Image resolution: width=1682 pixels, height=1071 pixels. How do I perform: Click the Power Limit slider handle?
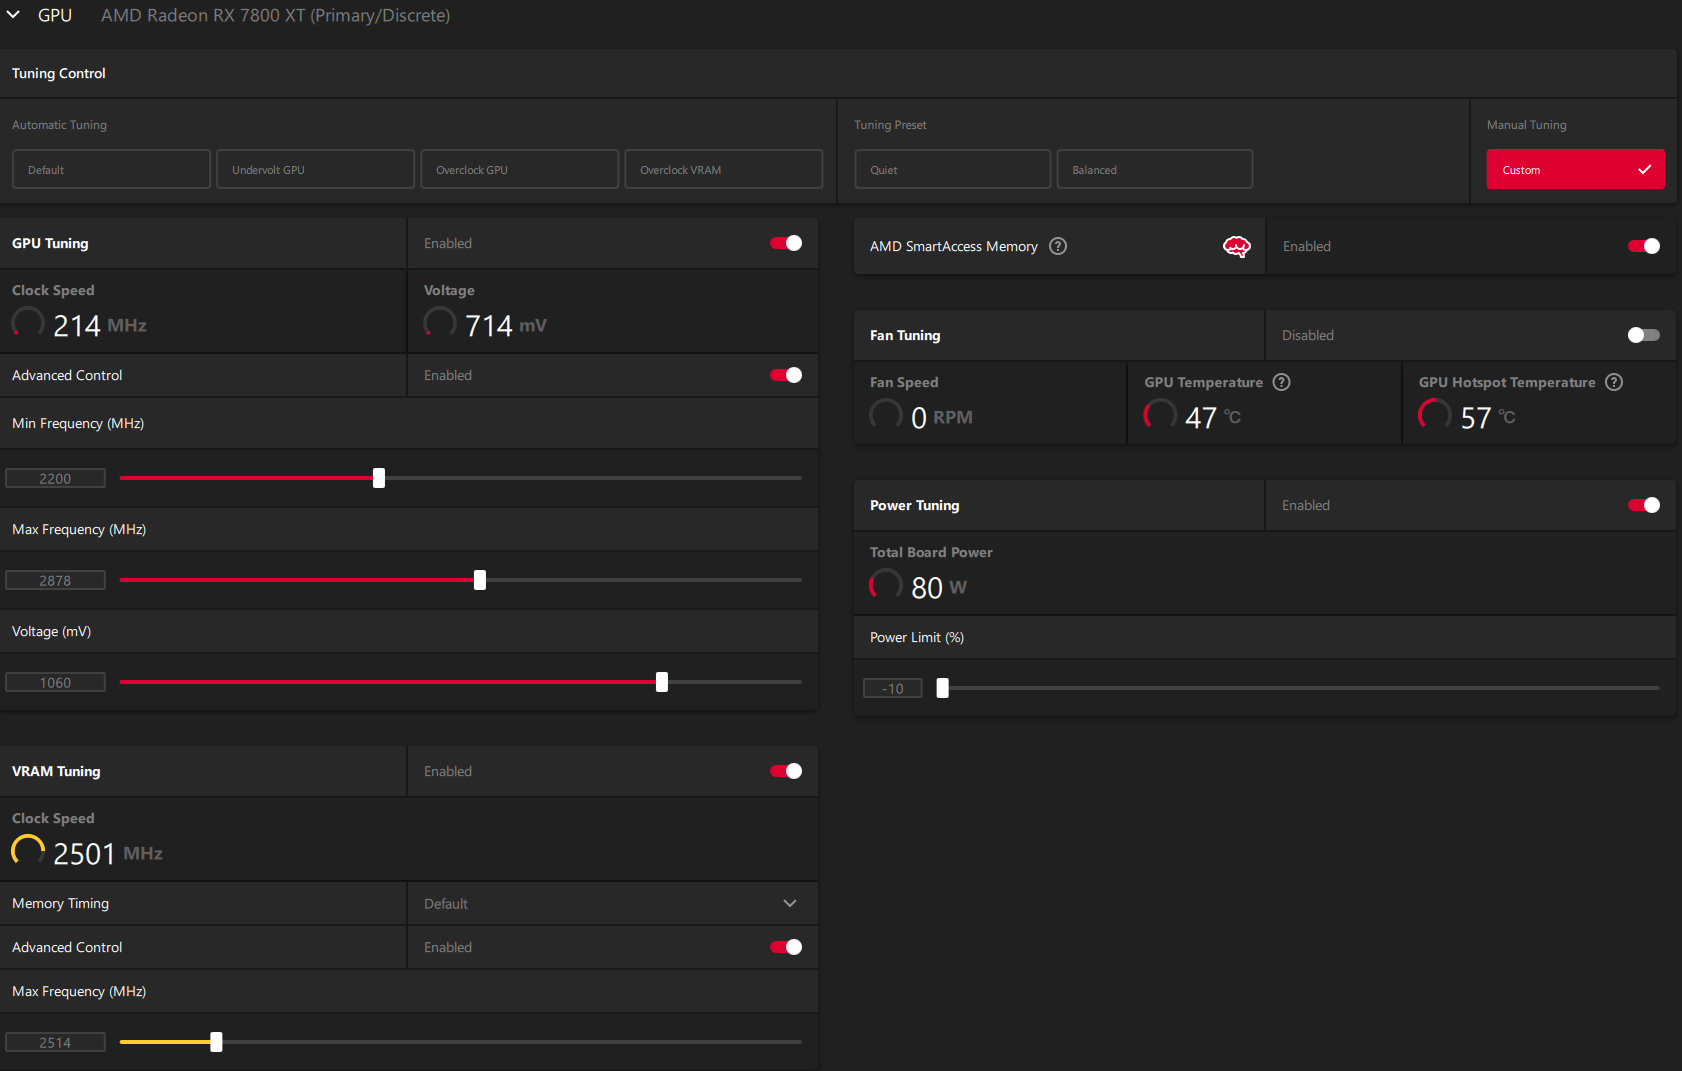pyautogui.click(x=942, y=688)
